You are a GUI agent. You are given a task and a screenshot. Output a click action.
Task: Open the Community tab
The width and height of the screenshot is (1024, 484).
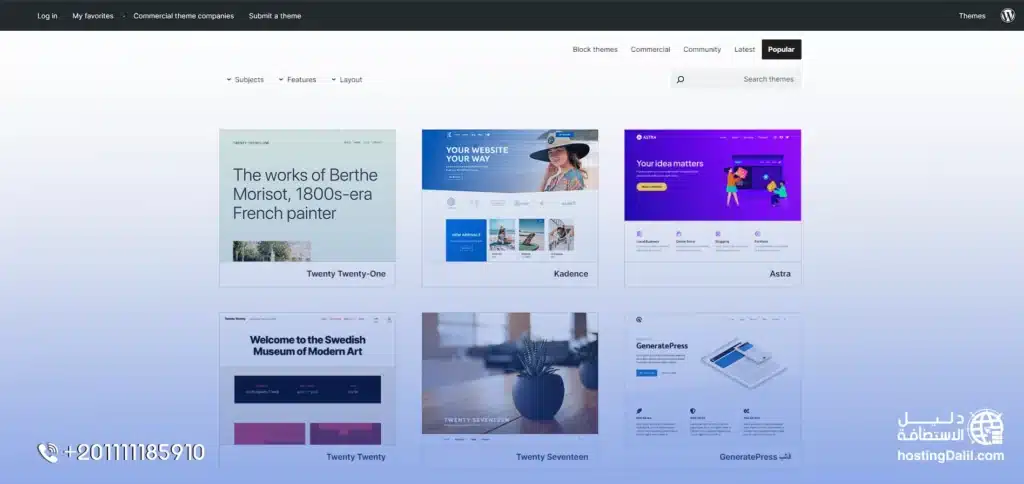click(x=702, y=49)
